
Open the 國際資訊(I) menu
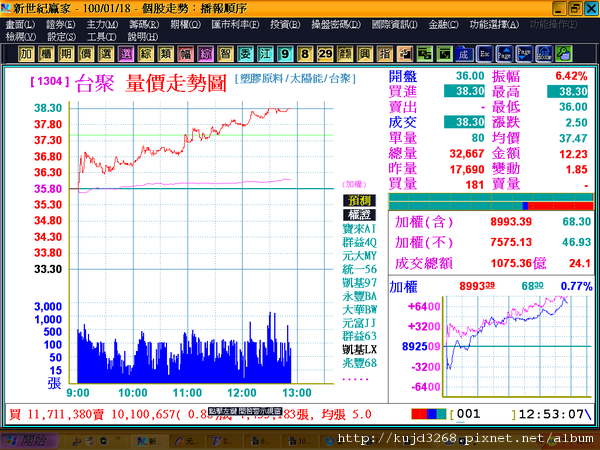click(x=395, y=25)
